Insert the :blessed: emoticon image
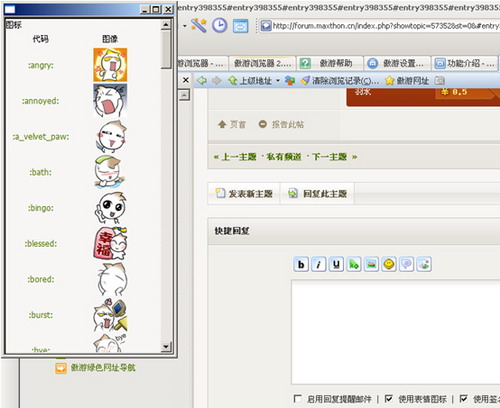This screenshot has width=500, height=408. tap(110, 243)
